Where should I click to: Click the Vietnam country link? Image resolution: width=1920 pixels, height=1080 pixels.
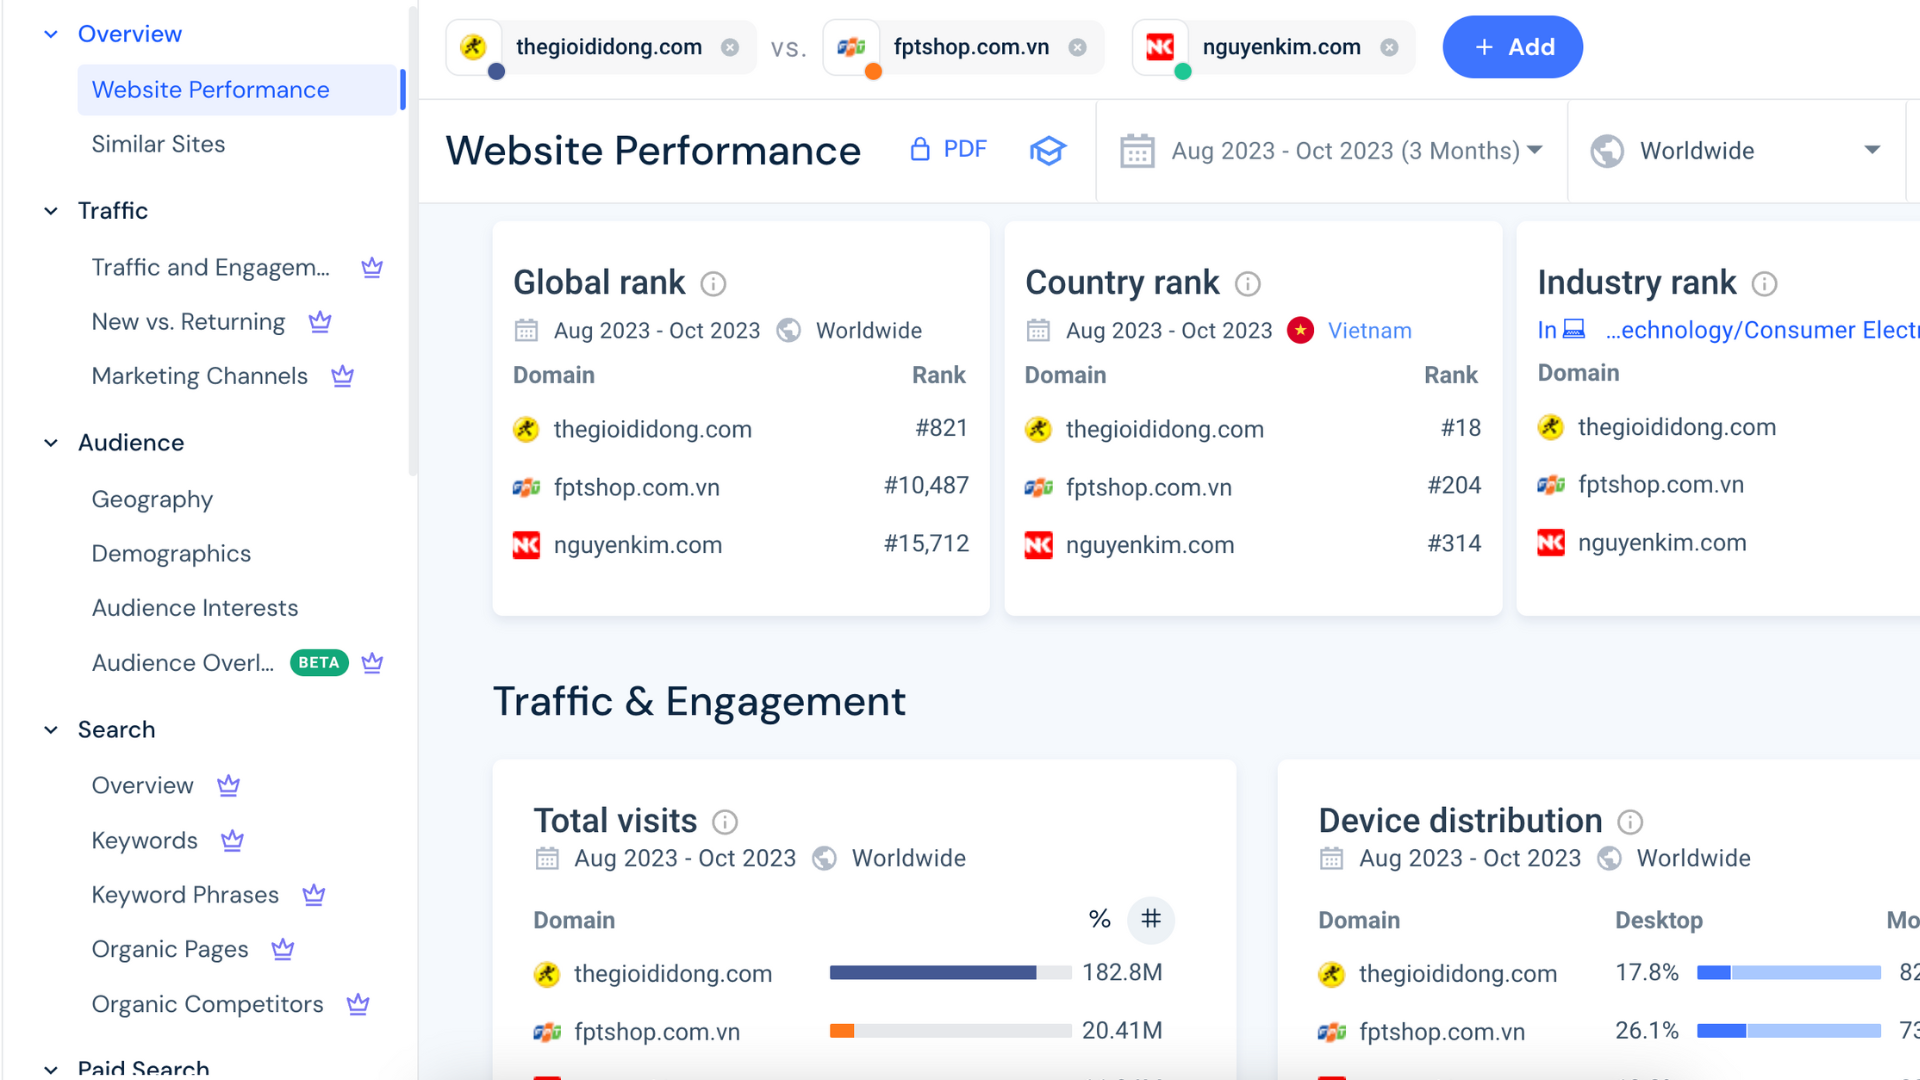(x=1369, y=331)
